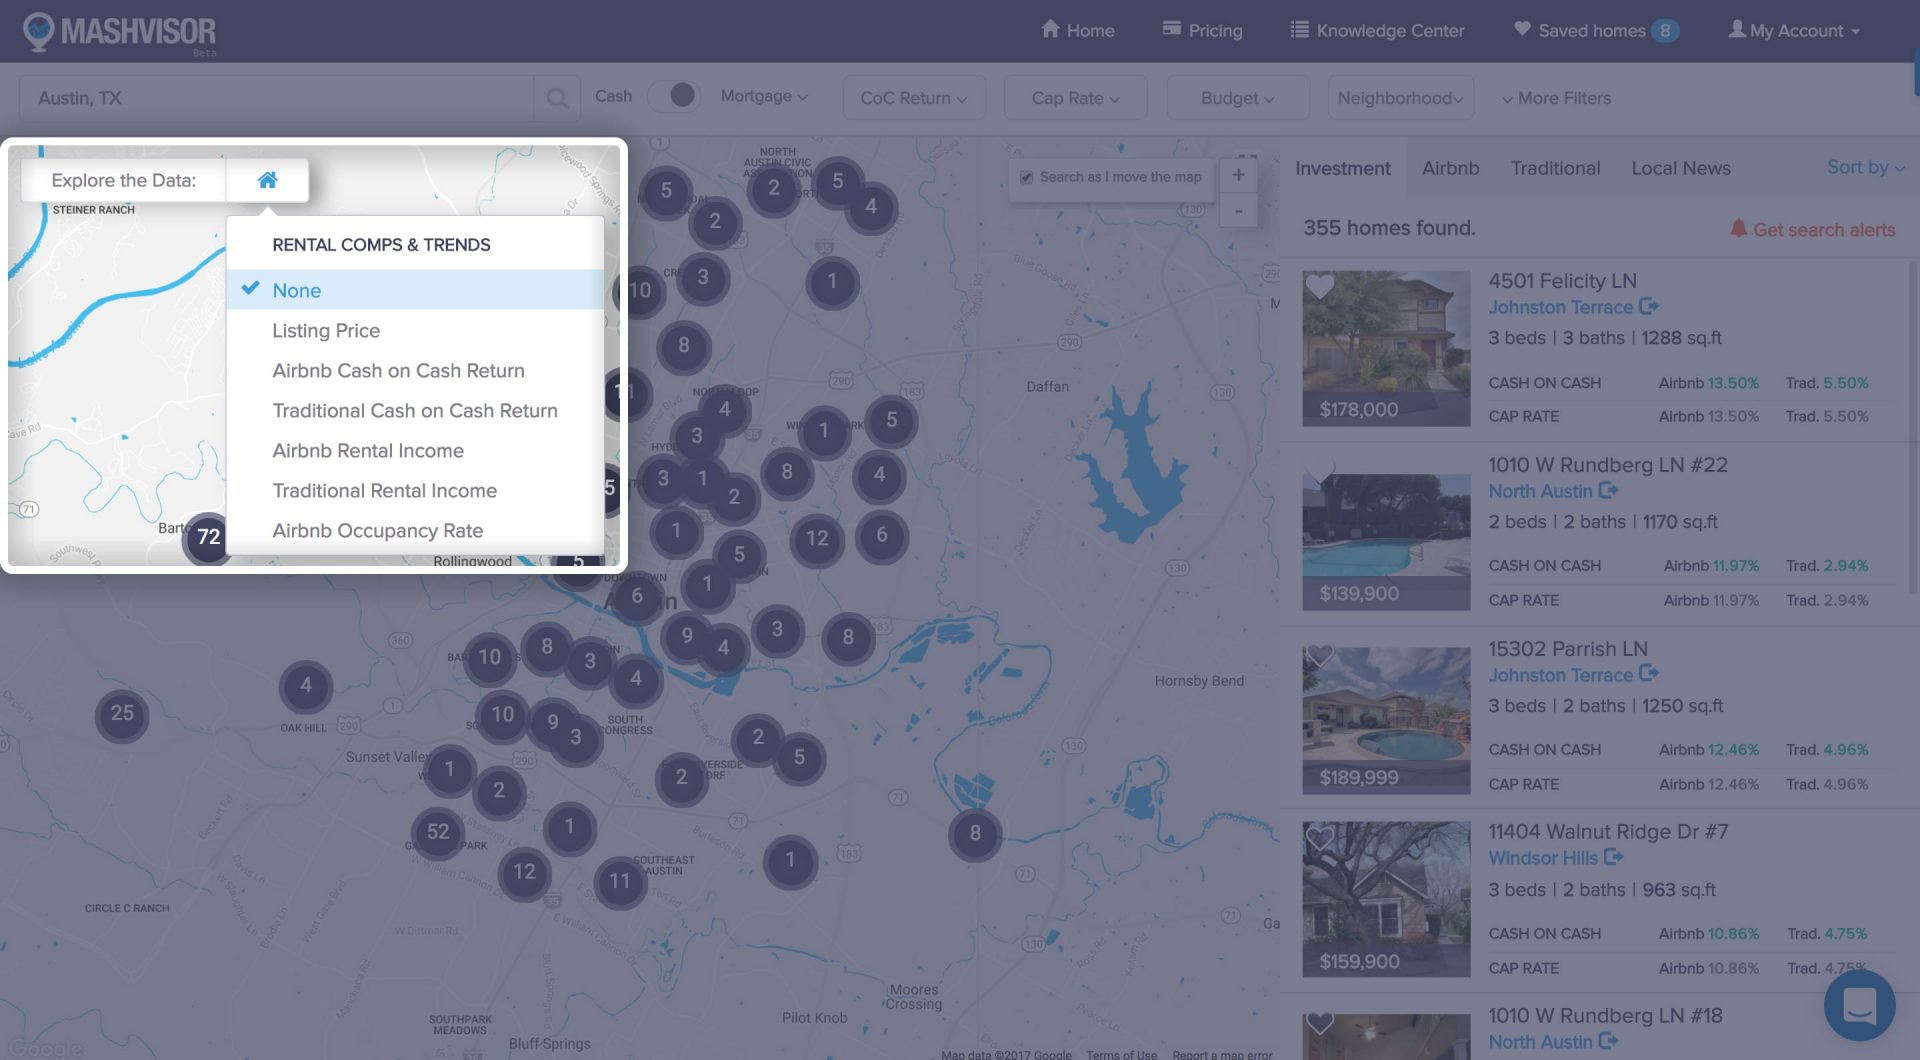The image size is (1920, 1060).
Task: Toggle the Cash/Mortgage switch
Action: coord(675,95)
